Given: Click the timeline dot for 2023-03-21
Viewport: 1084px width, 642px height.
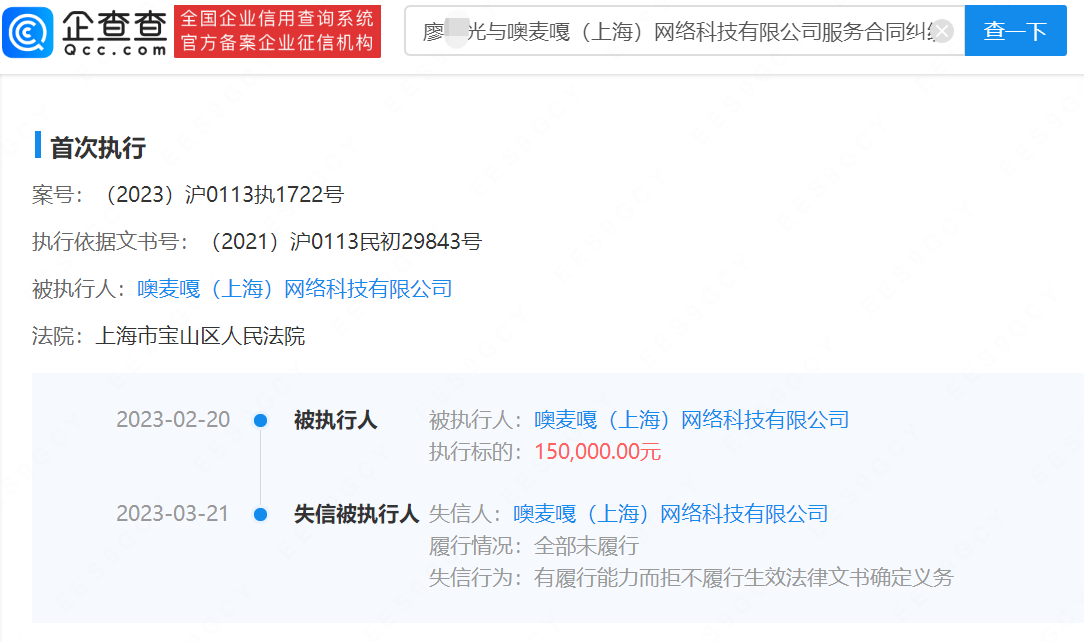Looking at the screenshot, I should (x=260, y=515).
